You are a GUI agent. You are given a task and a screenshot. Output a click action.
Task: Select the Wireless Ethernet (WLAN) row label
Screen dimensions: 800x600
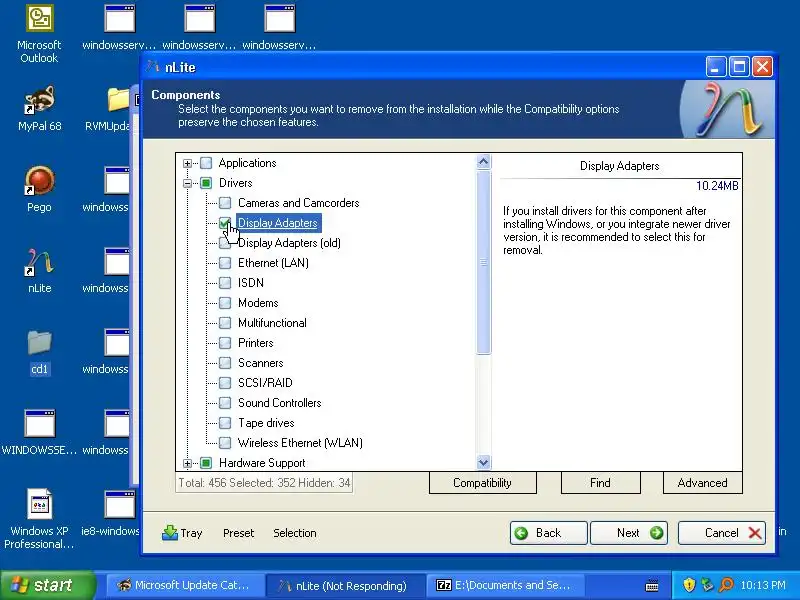(300, 443)
